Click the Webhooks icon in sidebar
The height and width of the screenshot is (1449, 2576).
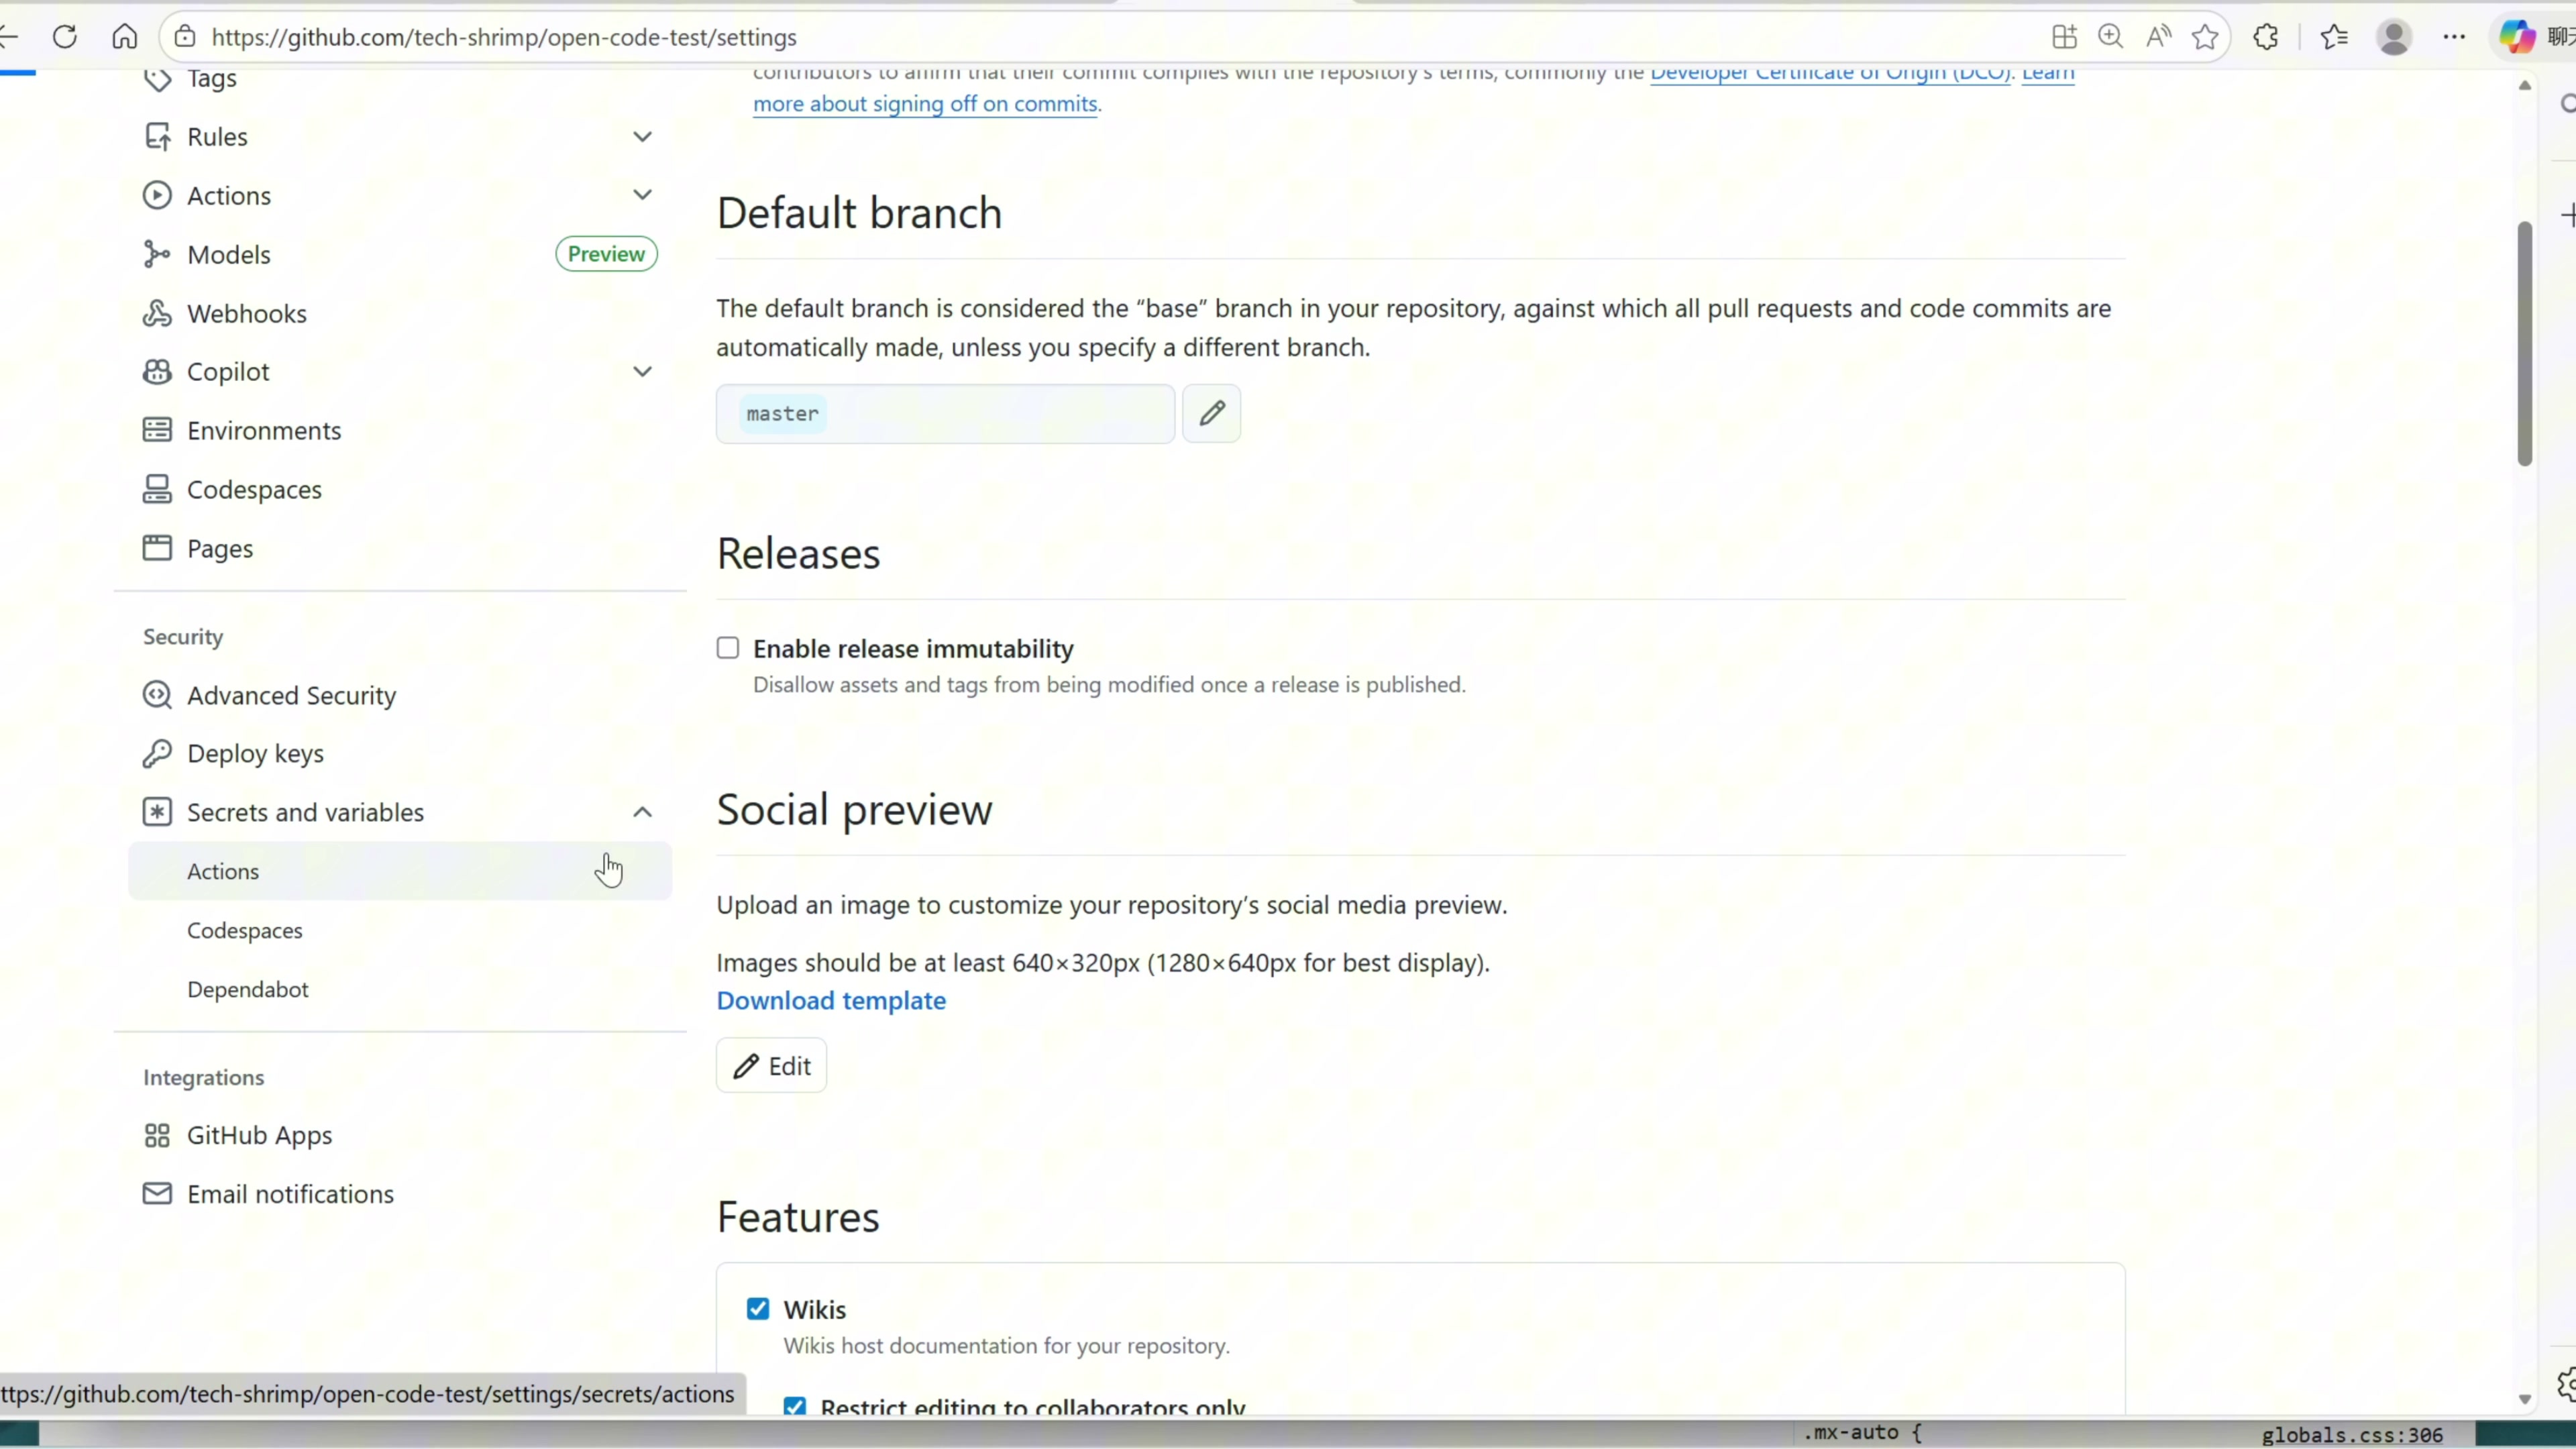pyautogui.click(x=157, y=314)
